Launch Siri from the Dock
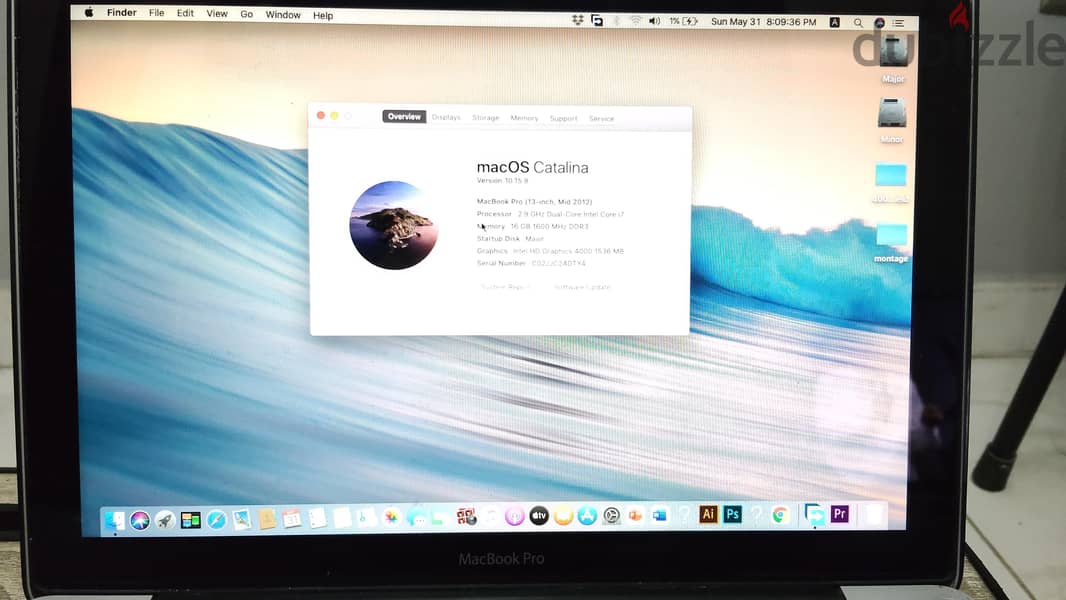The width and height of the screenshot is (1066, 600). (140, 520)
